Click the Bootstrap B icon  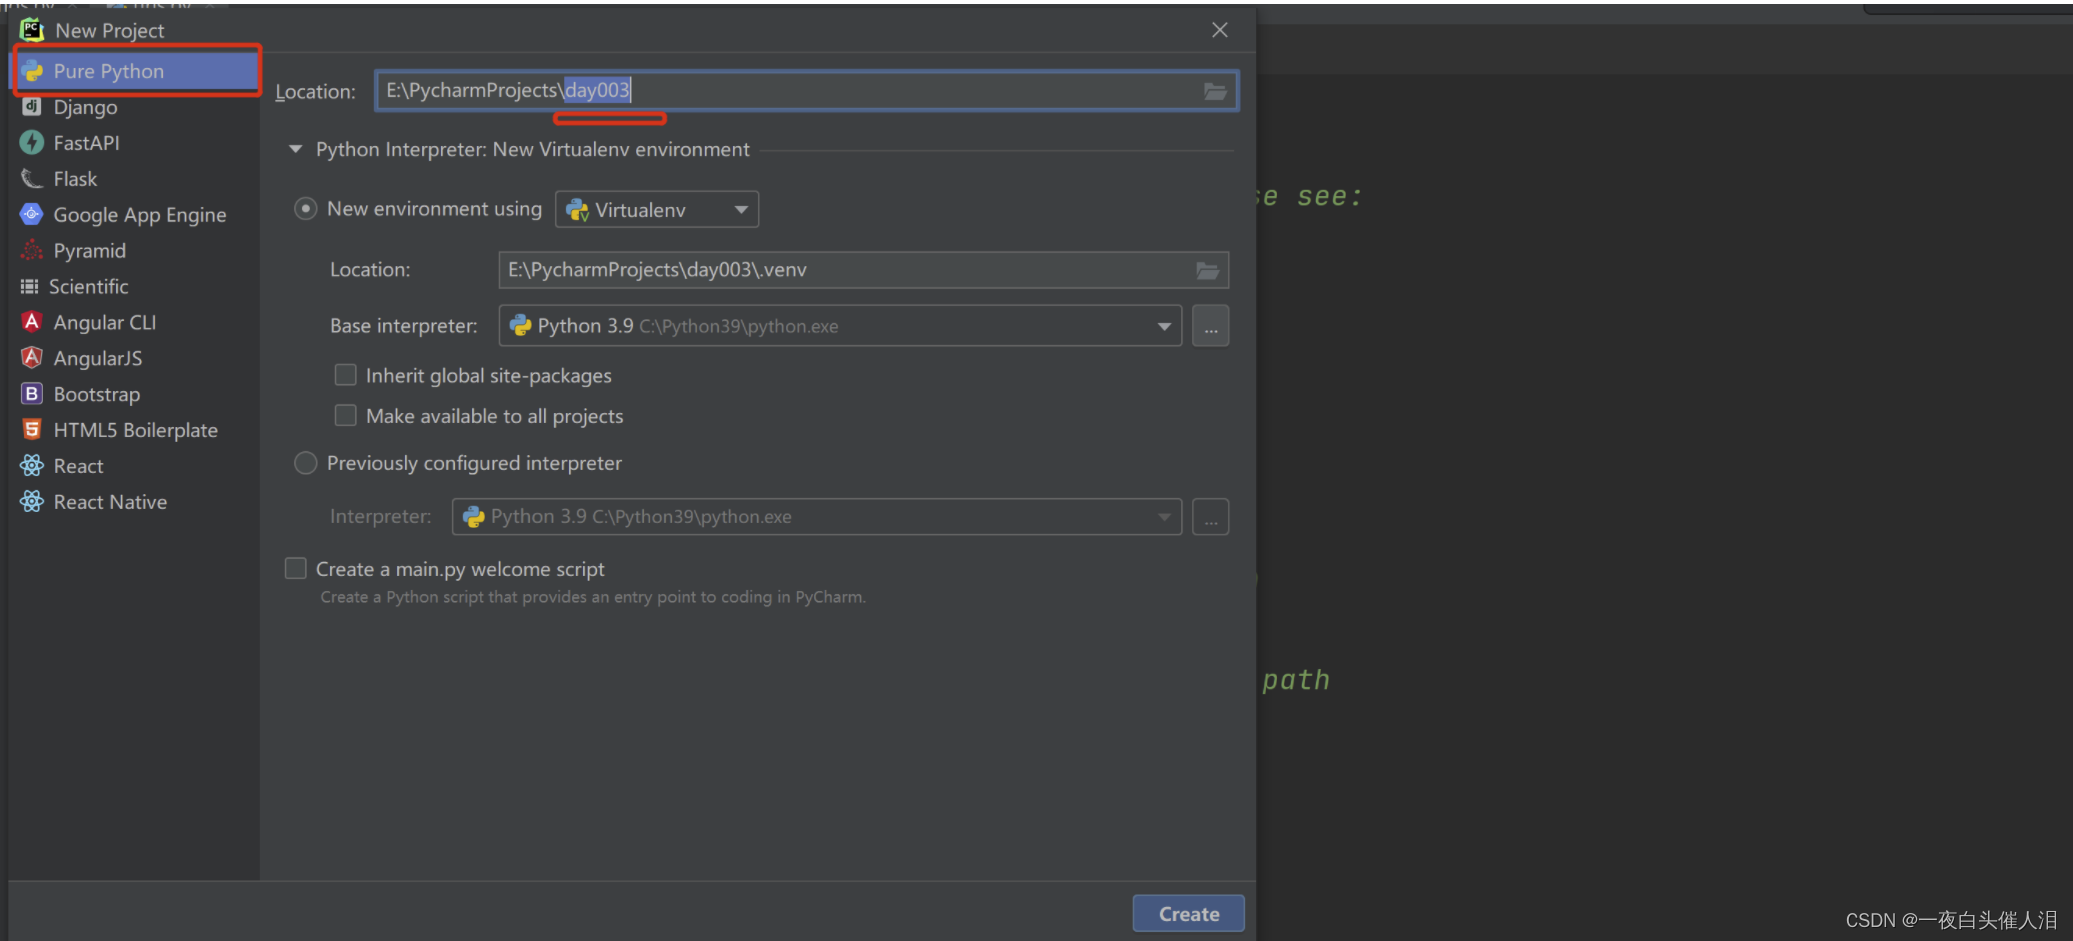point(32,393)
